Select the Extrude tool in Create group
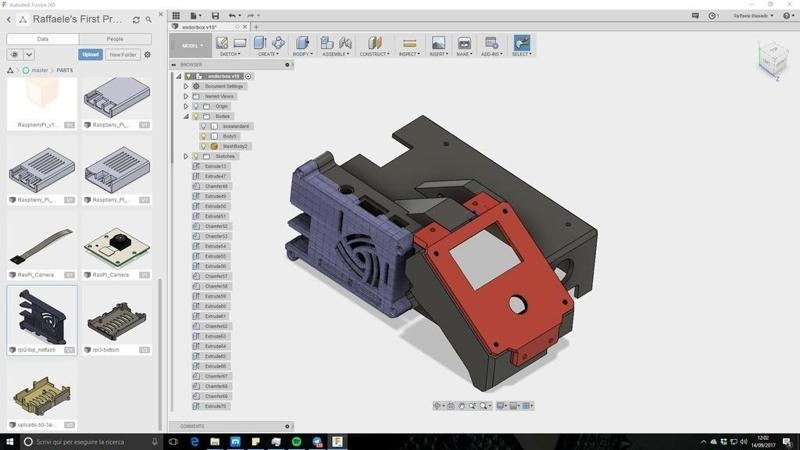Screen dimensions: 800x450 click(x=260, y=43)
